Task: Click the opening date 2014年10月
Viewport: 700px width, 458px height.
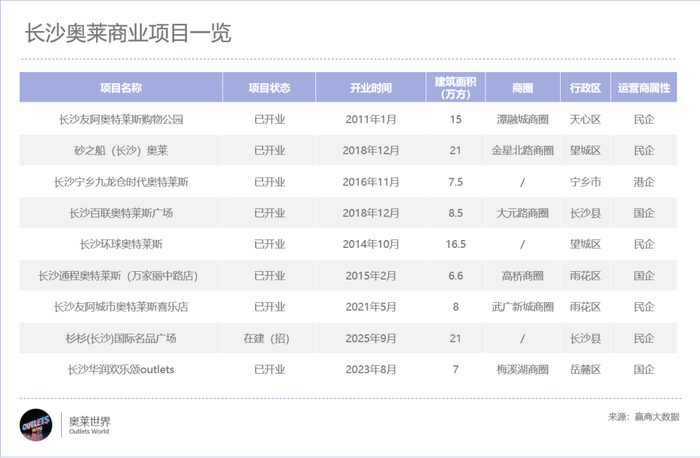Action: [371, 244]
